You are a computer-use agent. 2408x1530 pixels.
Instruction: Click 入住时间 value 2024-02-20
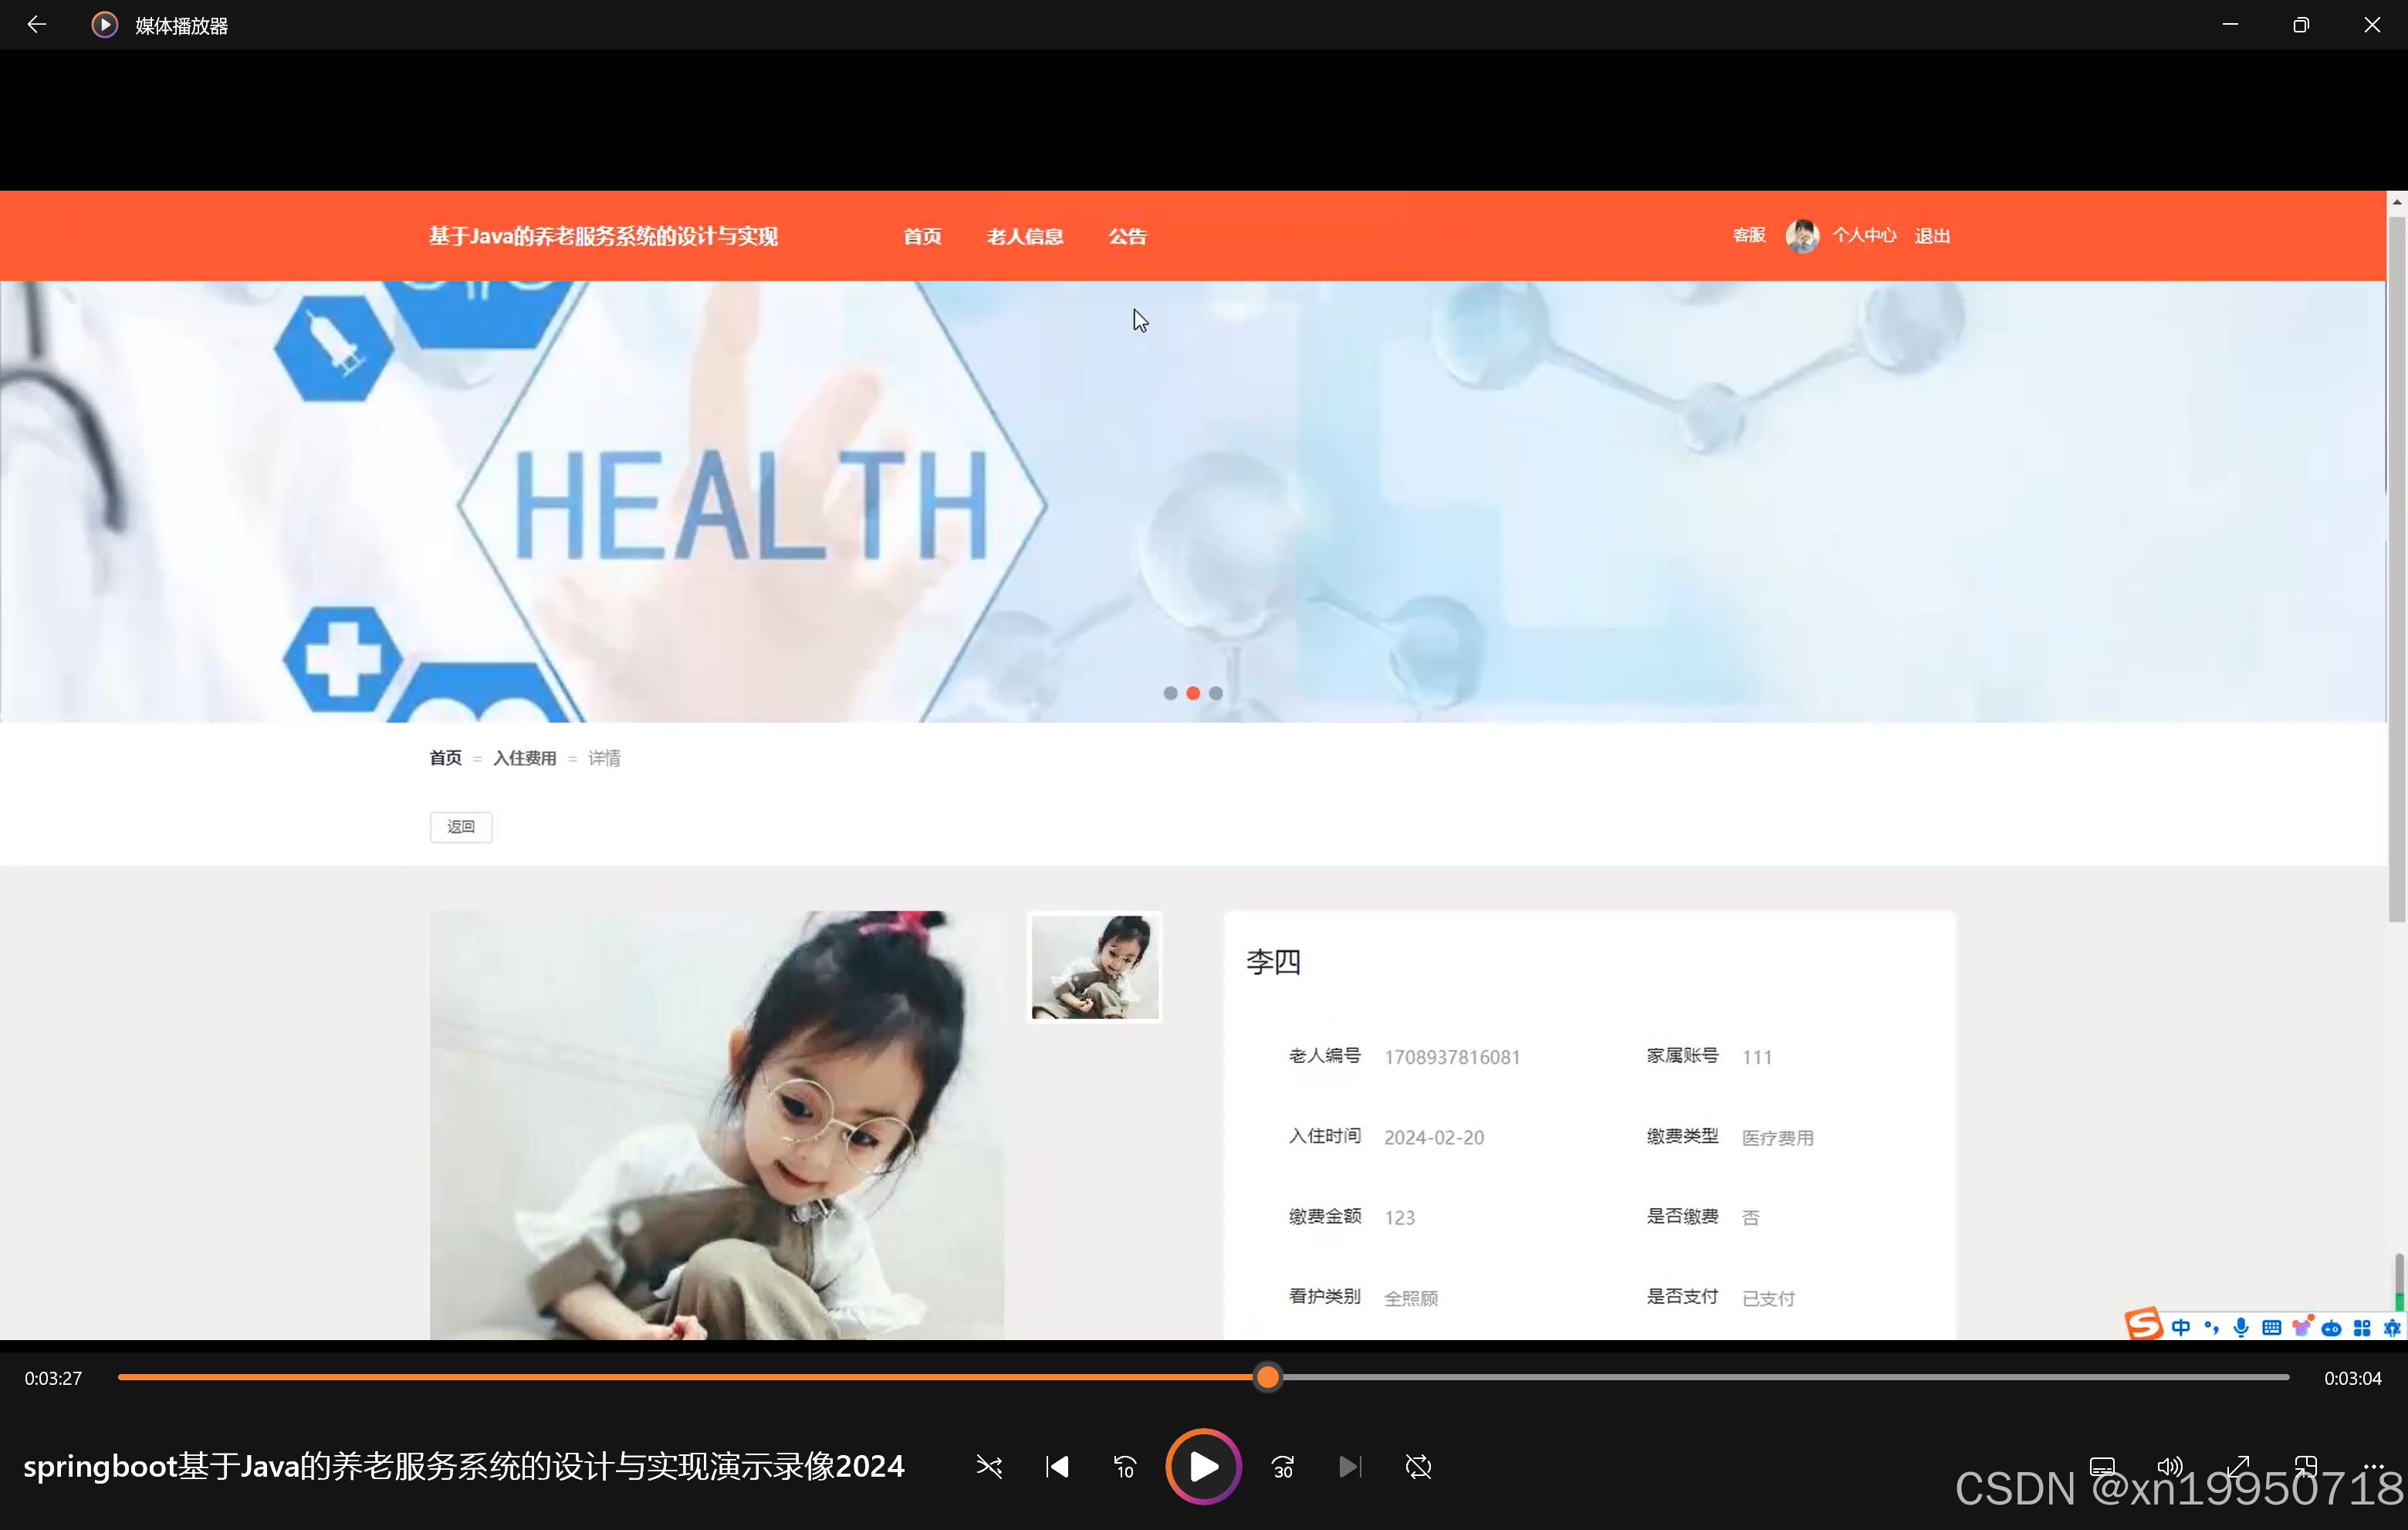click(x=1434, y=1137)
